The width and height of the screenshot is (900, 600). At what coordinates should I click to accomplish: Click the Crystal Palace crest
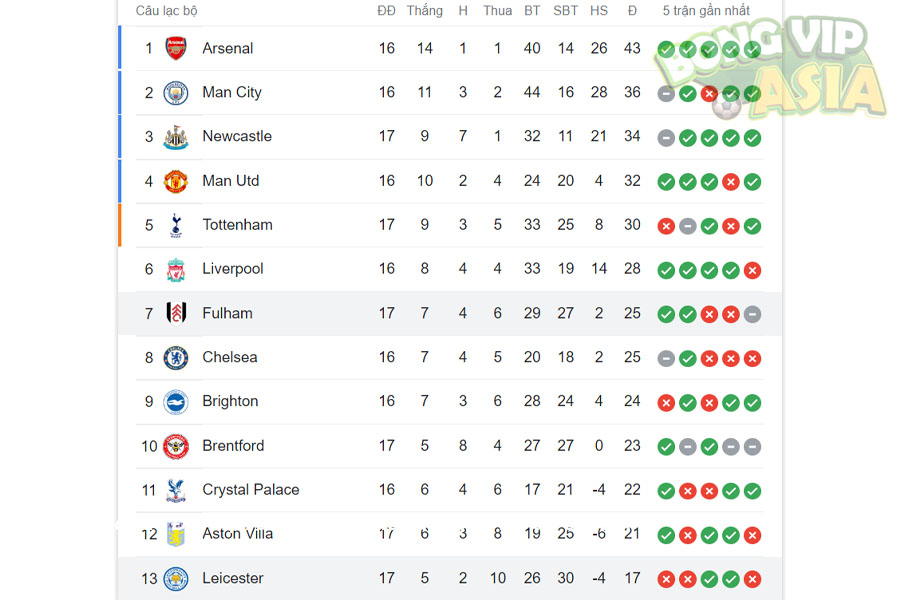[x=176, y=490]
